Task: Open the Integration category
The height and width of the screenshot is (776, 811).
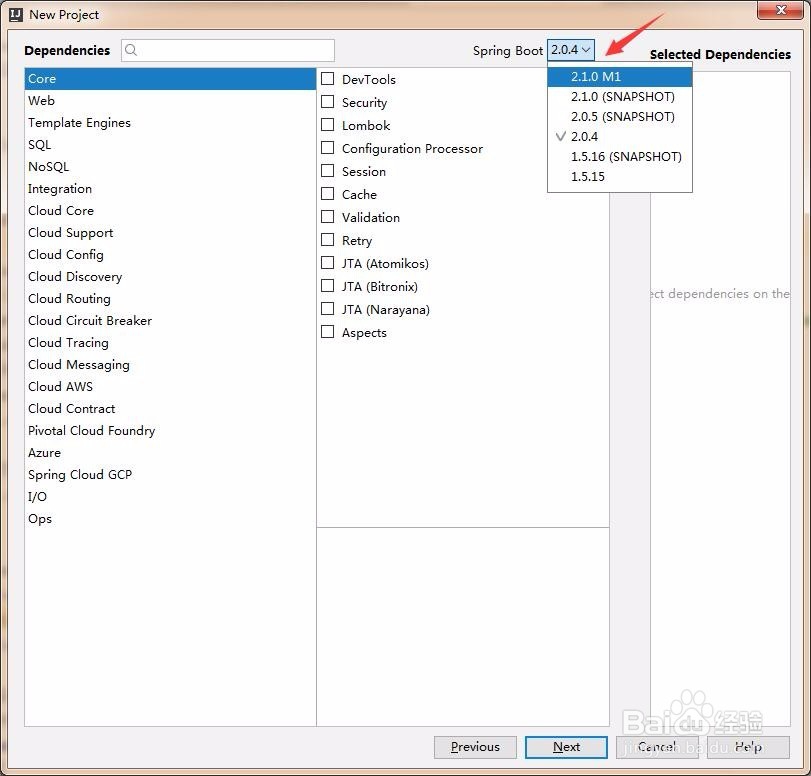Action: [170, 188]
